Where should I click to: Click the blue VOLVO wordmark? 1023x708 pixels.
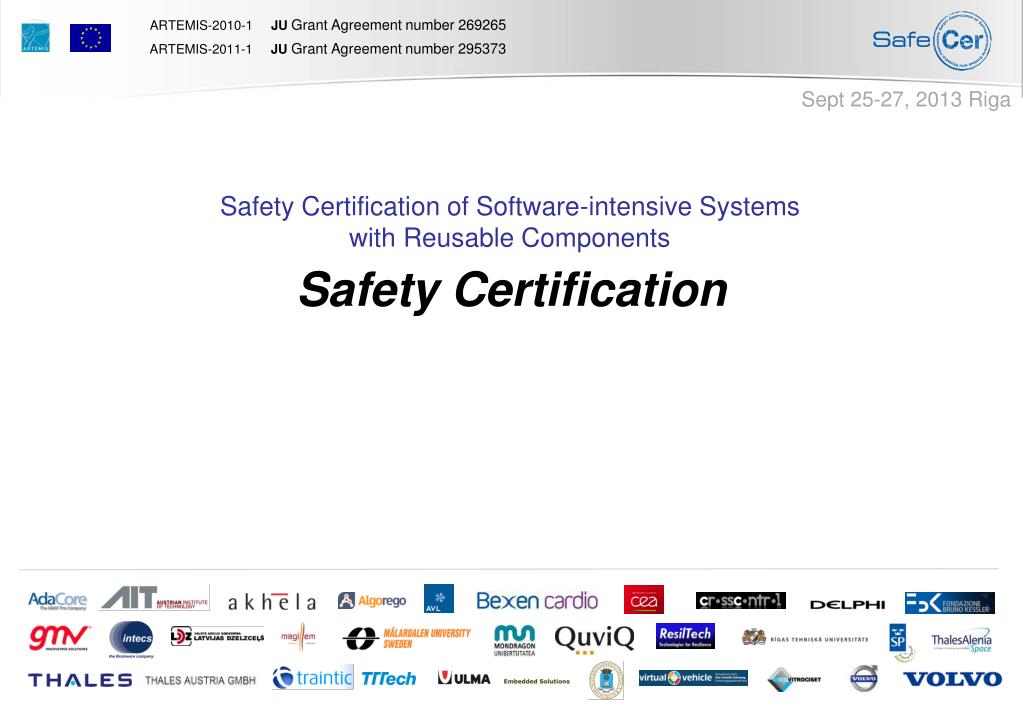coord(953,679)
